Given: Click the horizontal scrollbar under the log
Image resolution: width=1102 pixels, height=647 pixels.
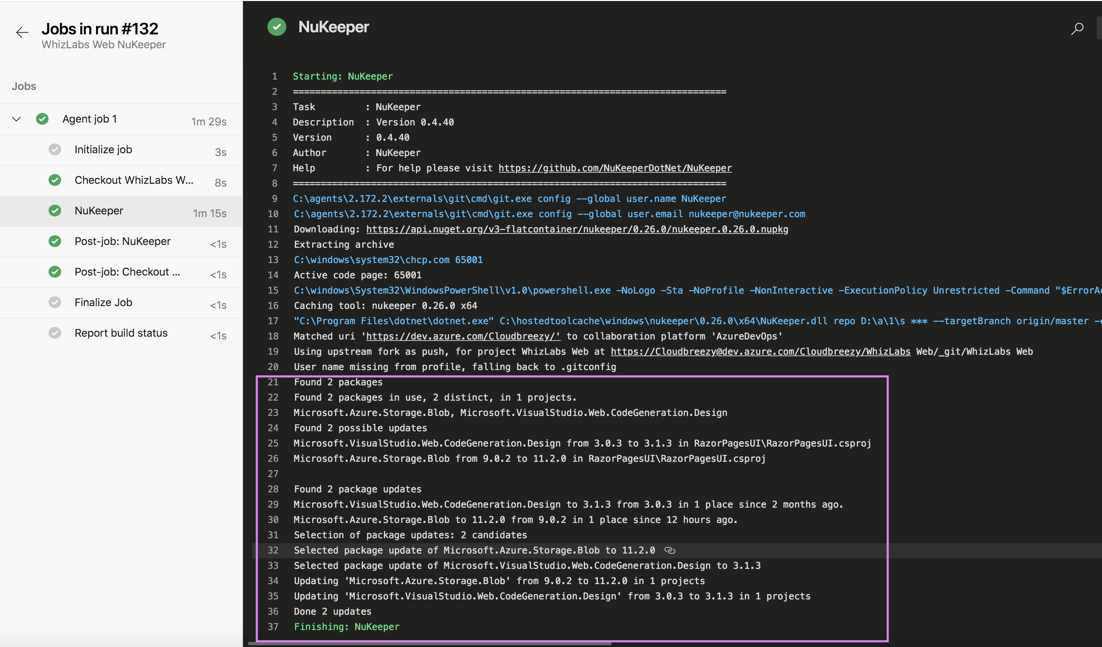Looking at the screenshot, I should tap(429, 643).
